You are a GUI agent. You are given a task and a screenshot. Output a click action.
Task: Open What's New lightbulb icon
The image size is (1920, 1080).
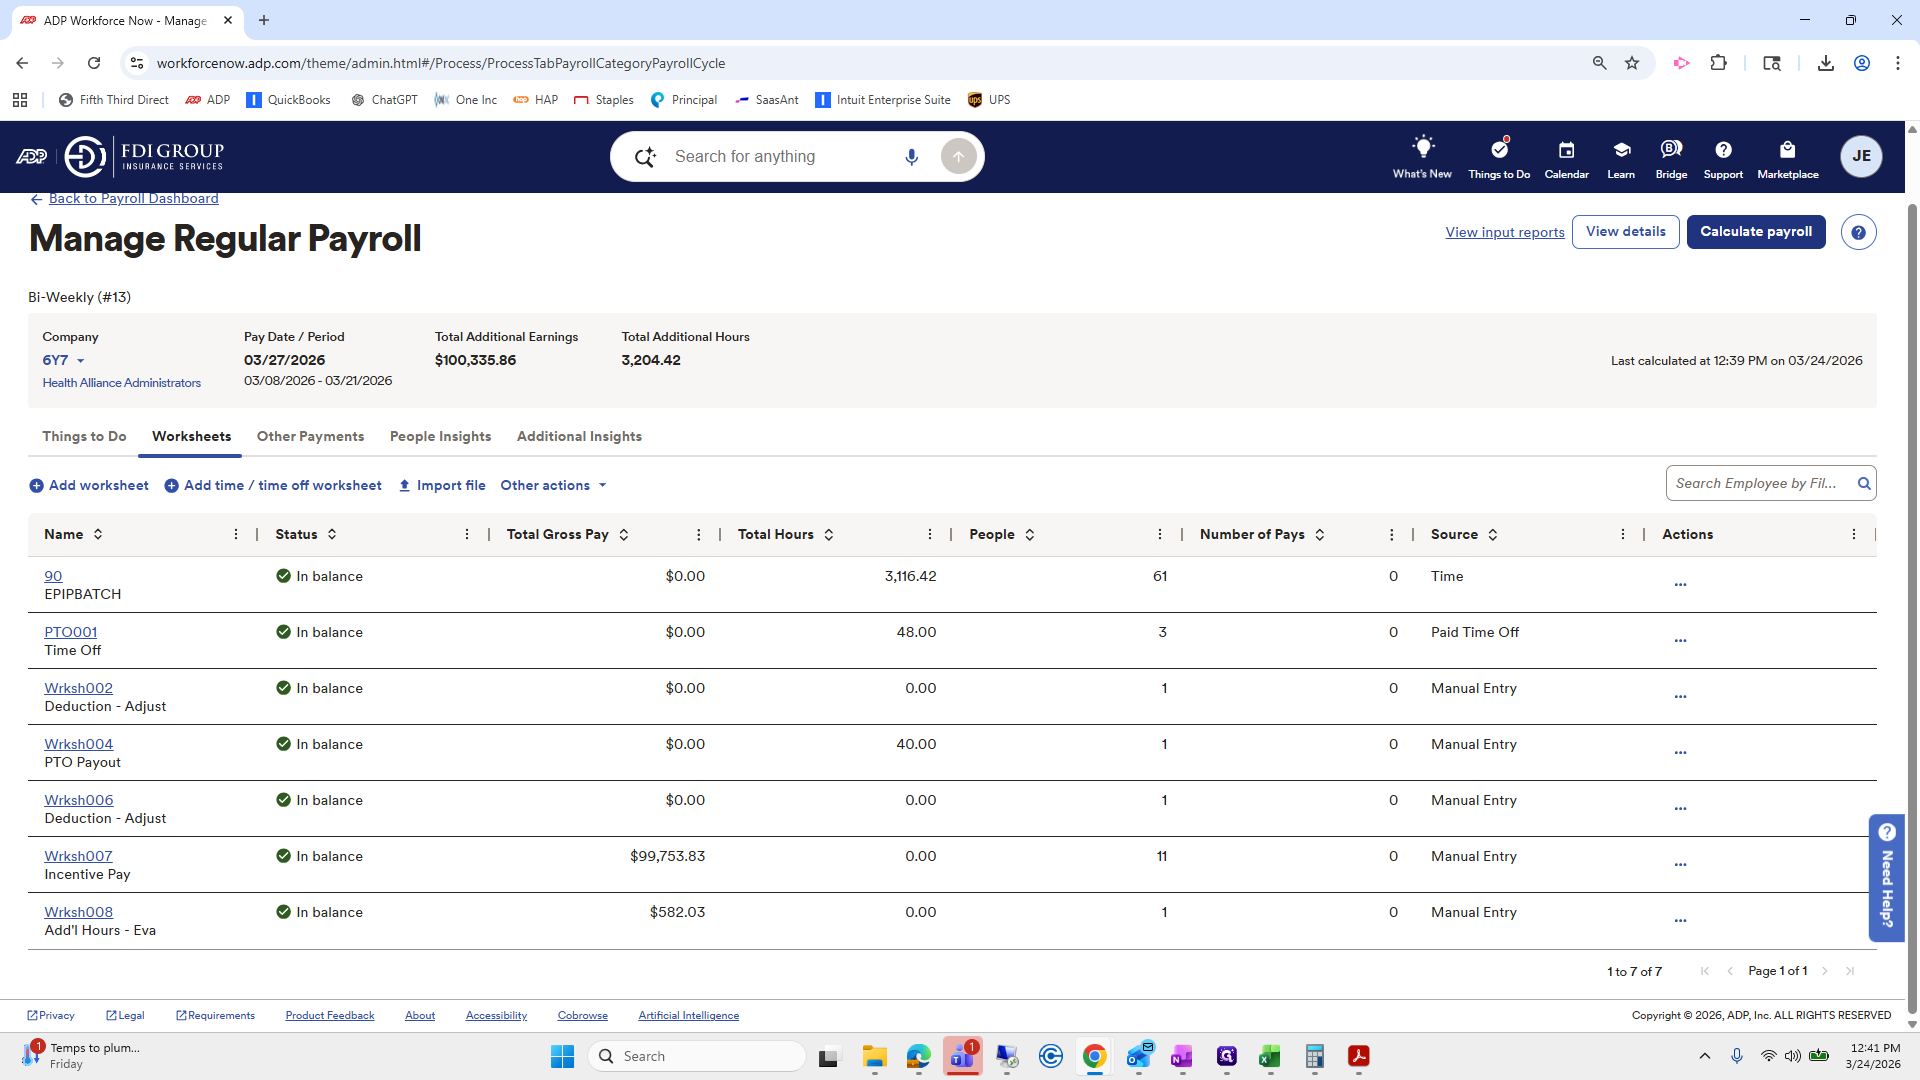click(x=1422, y=149)
